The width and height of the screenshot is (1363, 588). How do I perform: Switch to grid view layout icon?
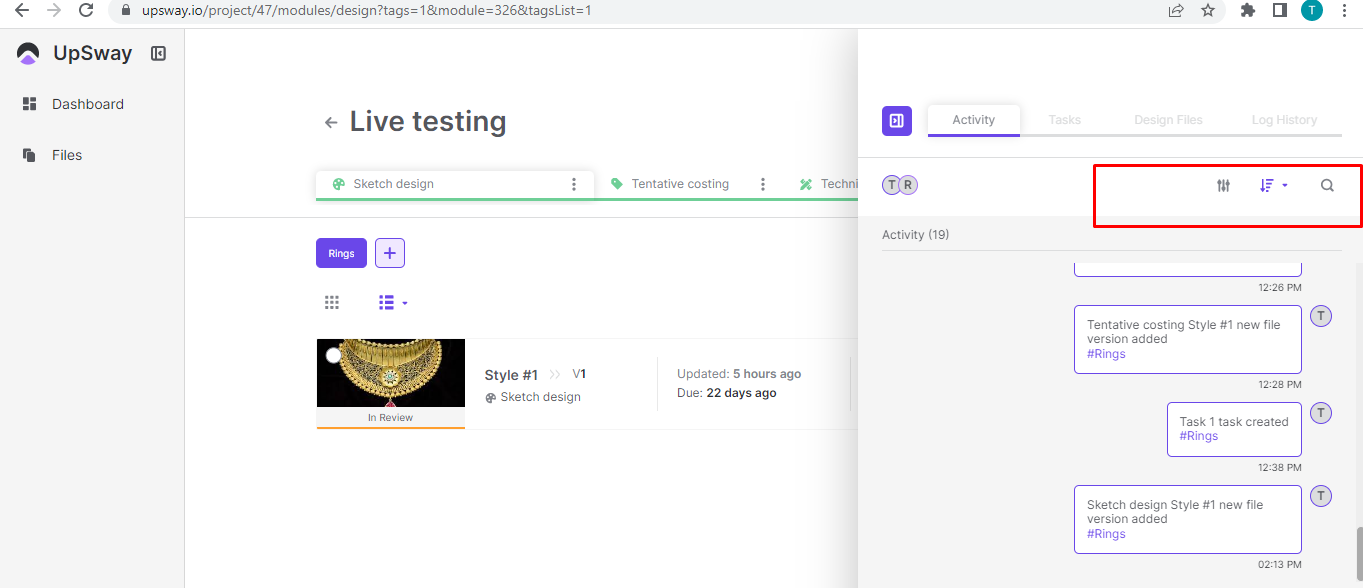pyautogui.click(x=332, y=302)
